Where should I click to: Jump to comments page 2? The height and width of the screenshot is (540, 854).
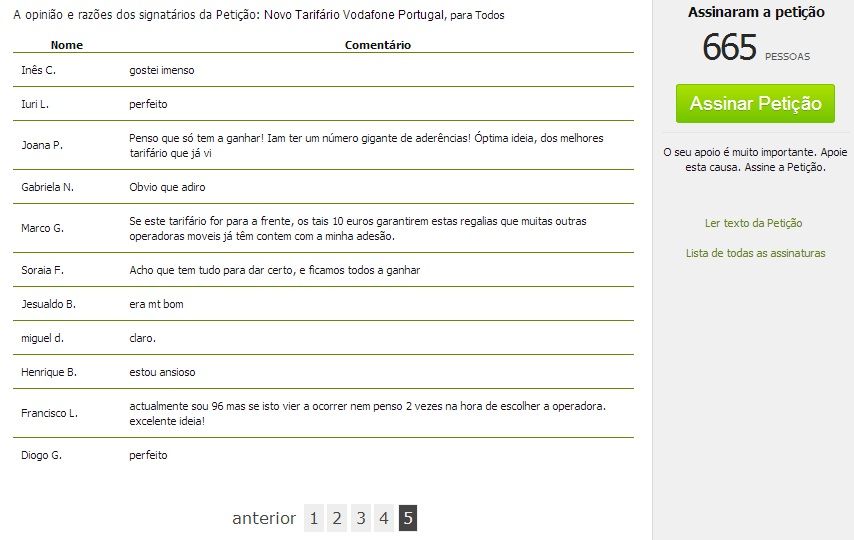click(x=337, y=518)
